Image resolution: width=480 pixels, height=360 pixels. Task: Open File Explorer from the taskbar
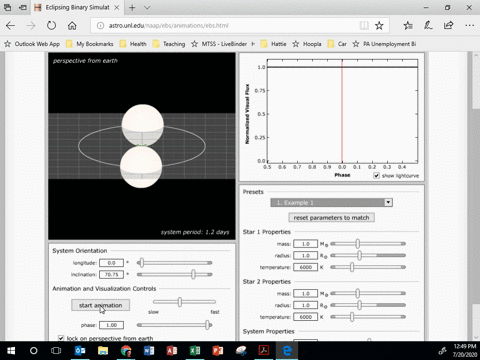tap(103, 351)
